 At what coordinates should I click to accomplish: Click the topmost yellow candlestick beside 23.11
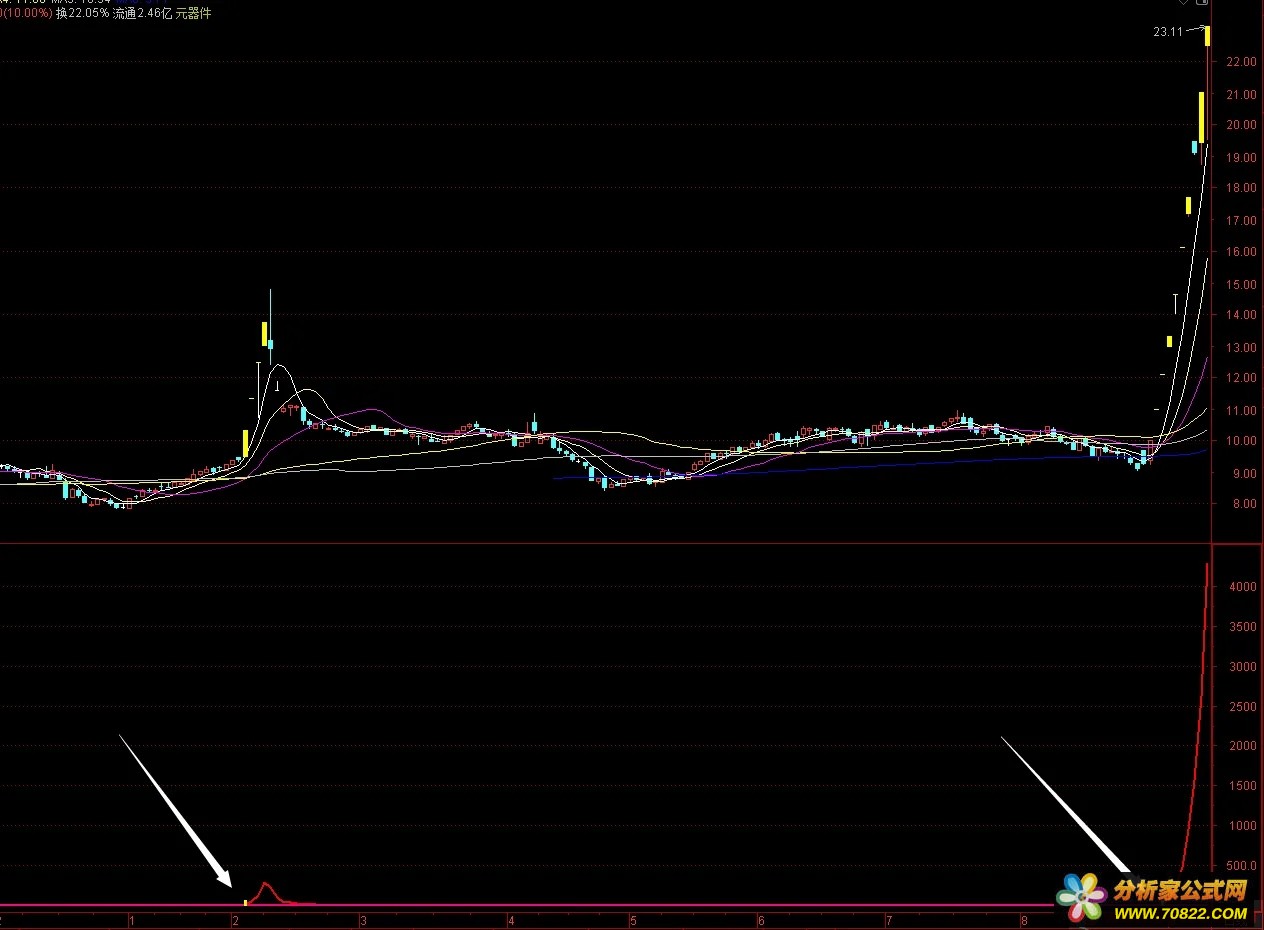(x=1208, y=36)
